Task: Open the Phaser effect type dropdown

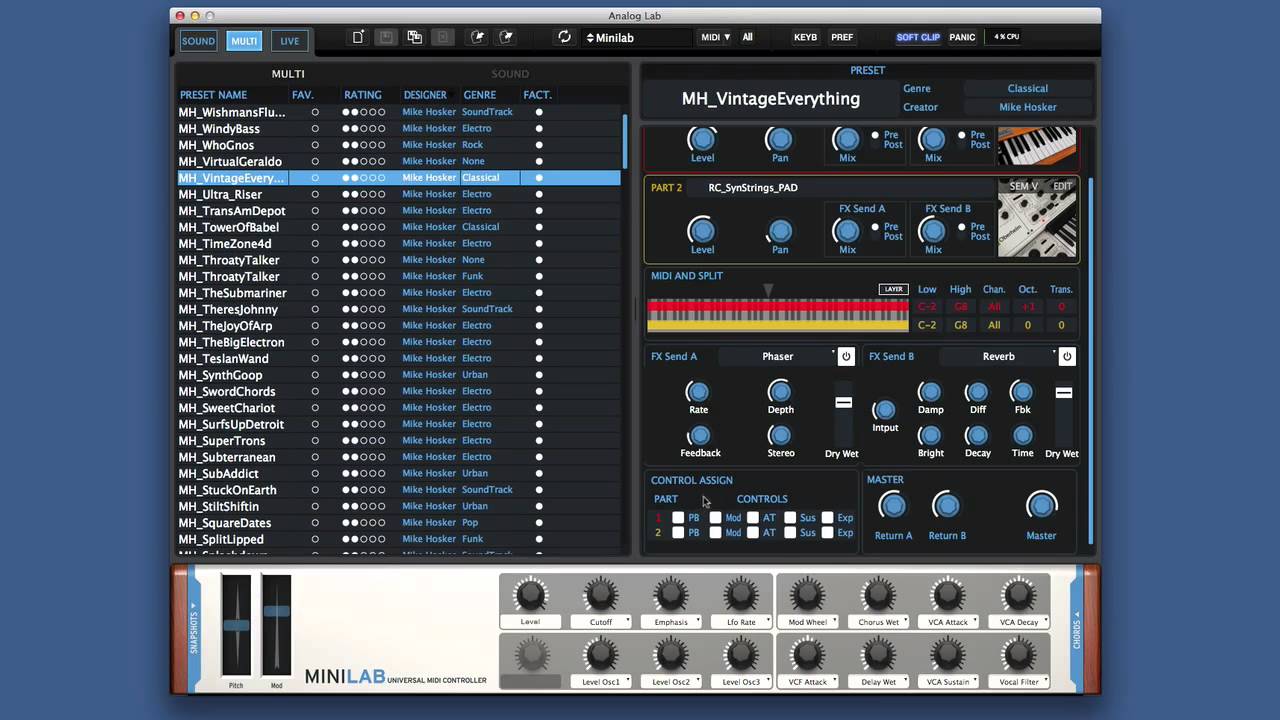Action: click(x=777, y=356)
